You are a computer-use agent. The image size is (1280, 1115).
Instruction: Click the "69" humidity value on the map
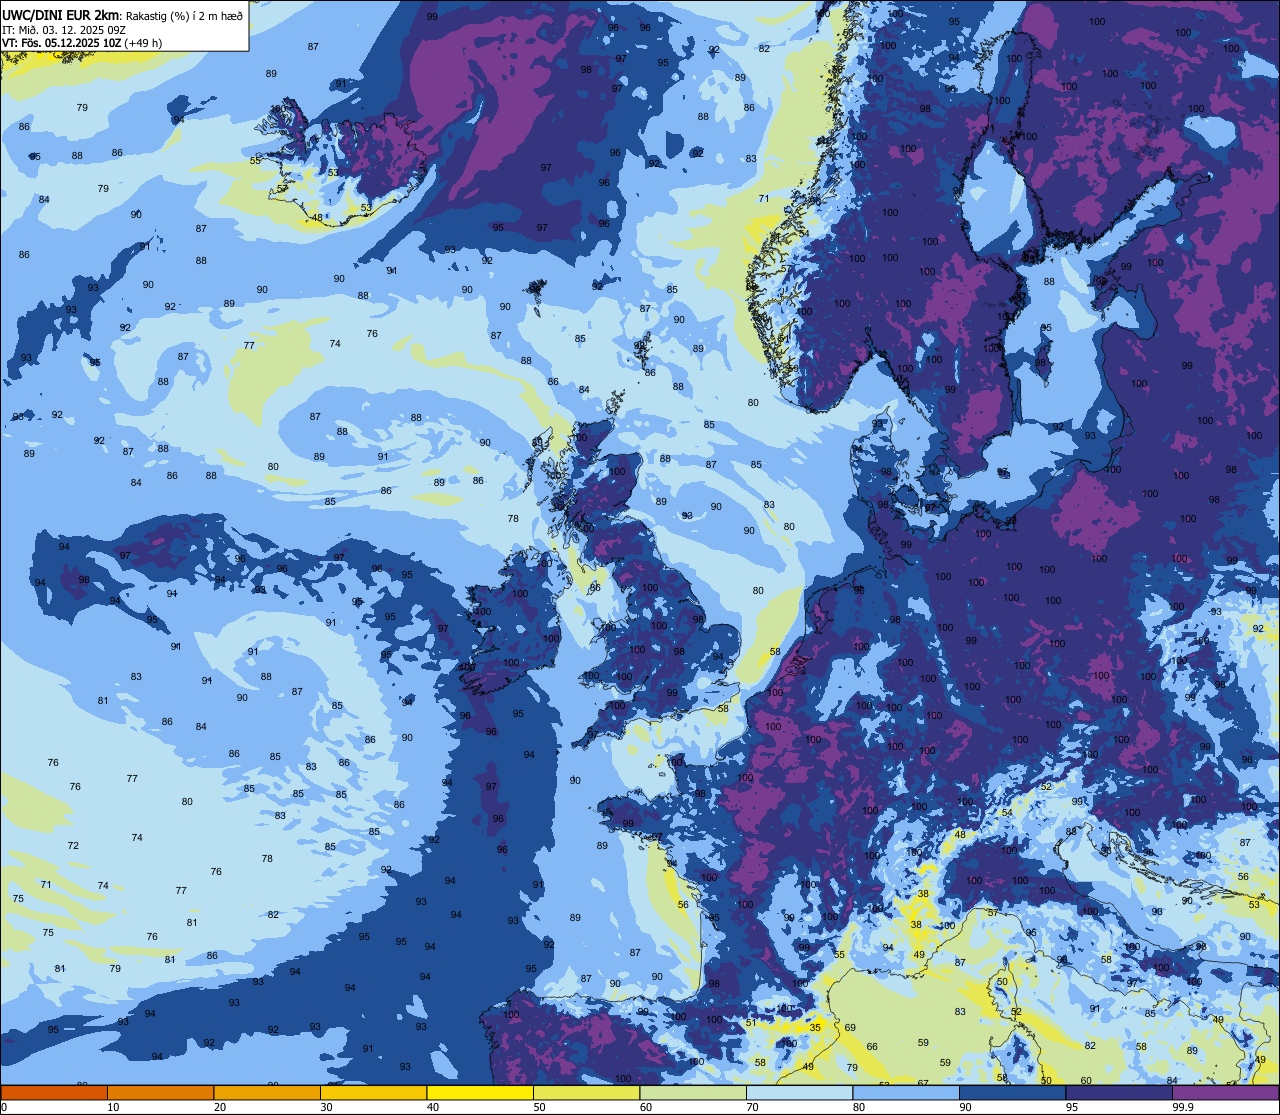point(850,1028)
